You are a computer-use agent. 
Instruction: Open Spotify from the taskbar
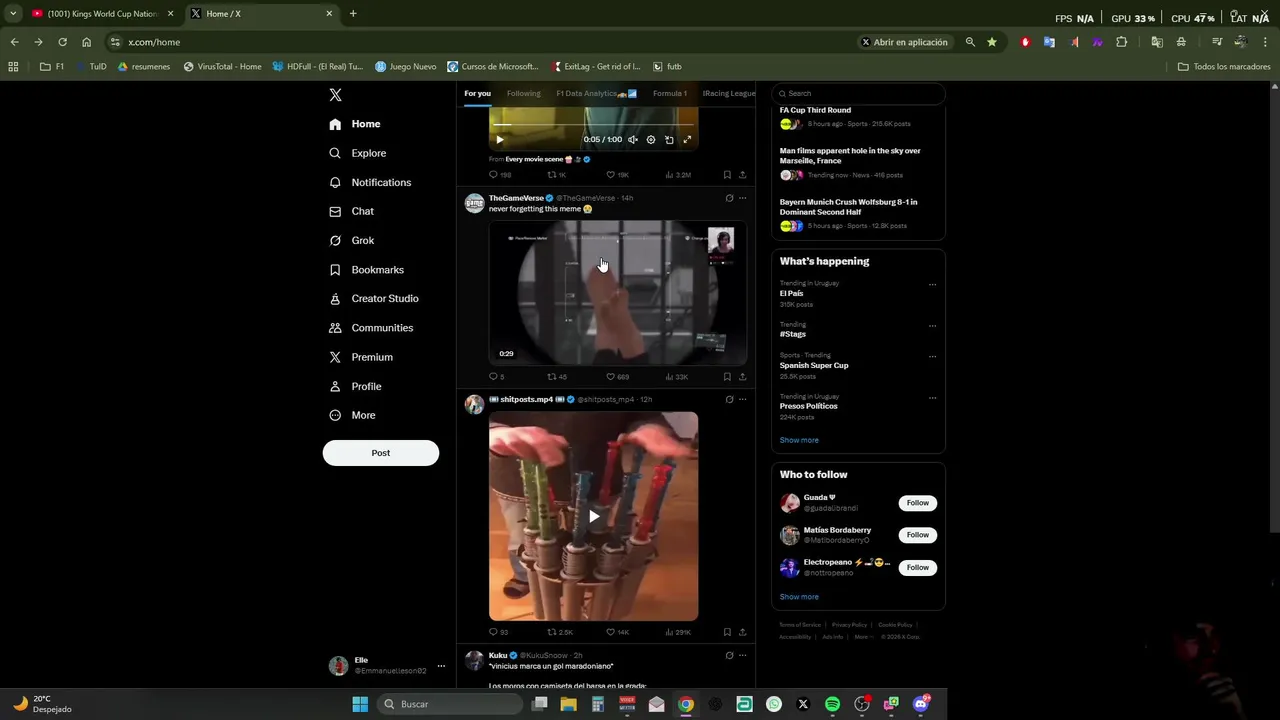(832, 704)
